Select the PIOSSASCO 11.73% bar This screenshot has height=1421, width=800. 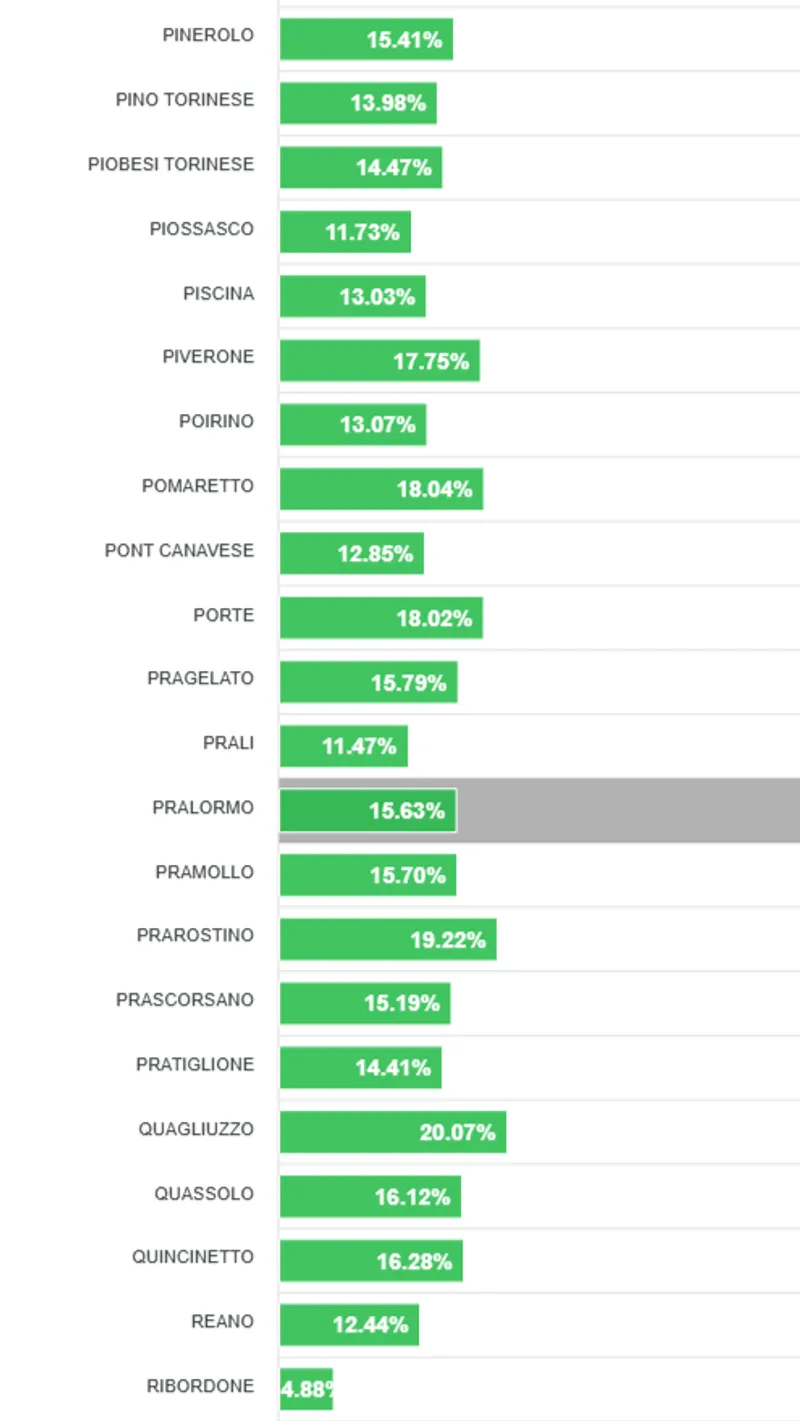pyautogui.click(x=345, y=232)
